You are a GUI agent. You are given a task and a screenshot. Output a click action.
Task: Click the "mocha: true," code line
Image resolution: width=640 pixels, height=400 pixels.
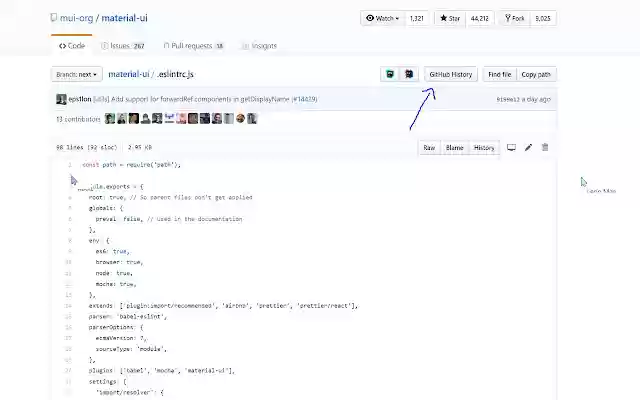pyautogui.click(x=116, y=284)
